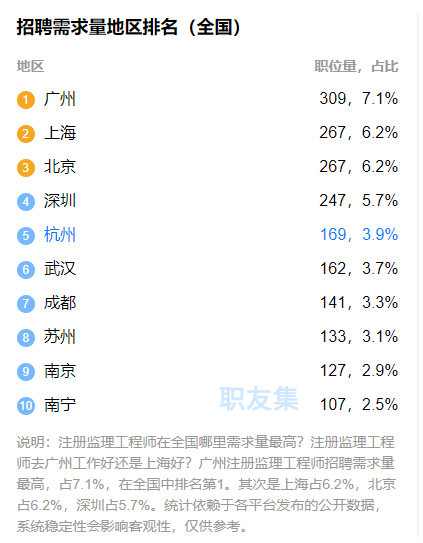
Task: Click the 地区 column header
Action: (30, 66)
